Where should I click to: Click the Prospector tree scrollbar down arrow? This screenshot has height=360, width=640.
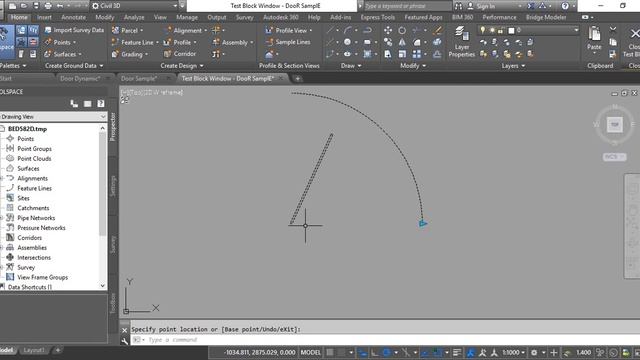click(102, 286)
